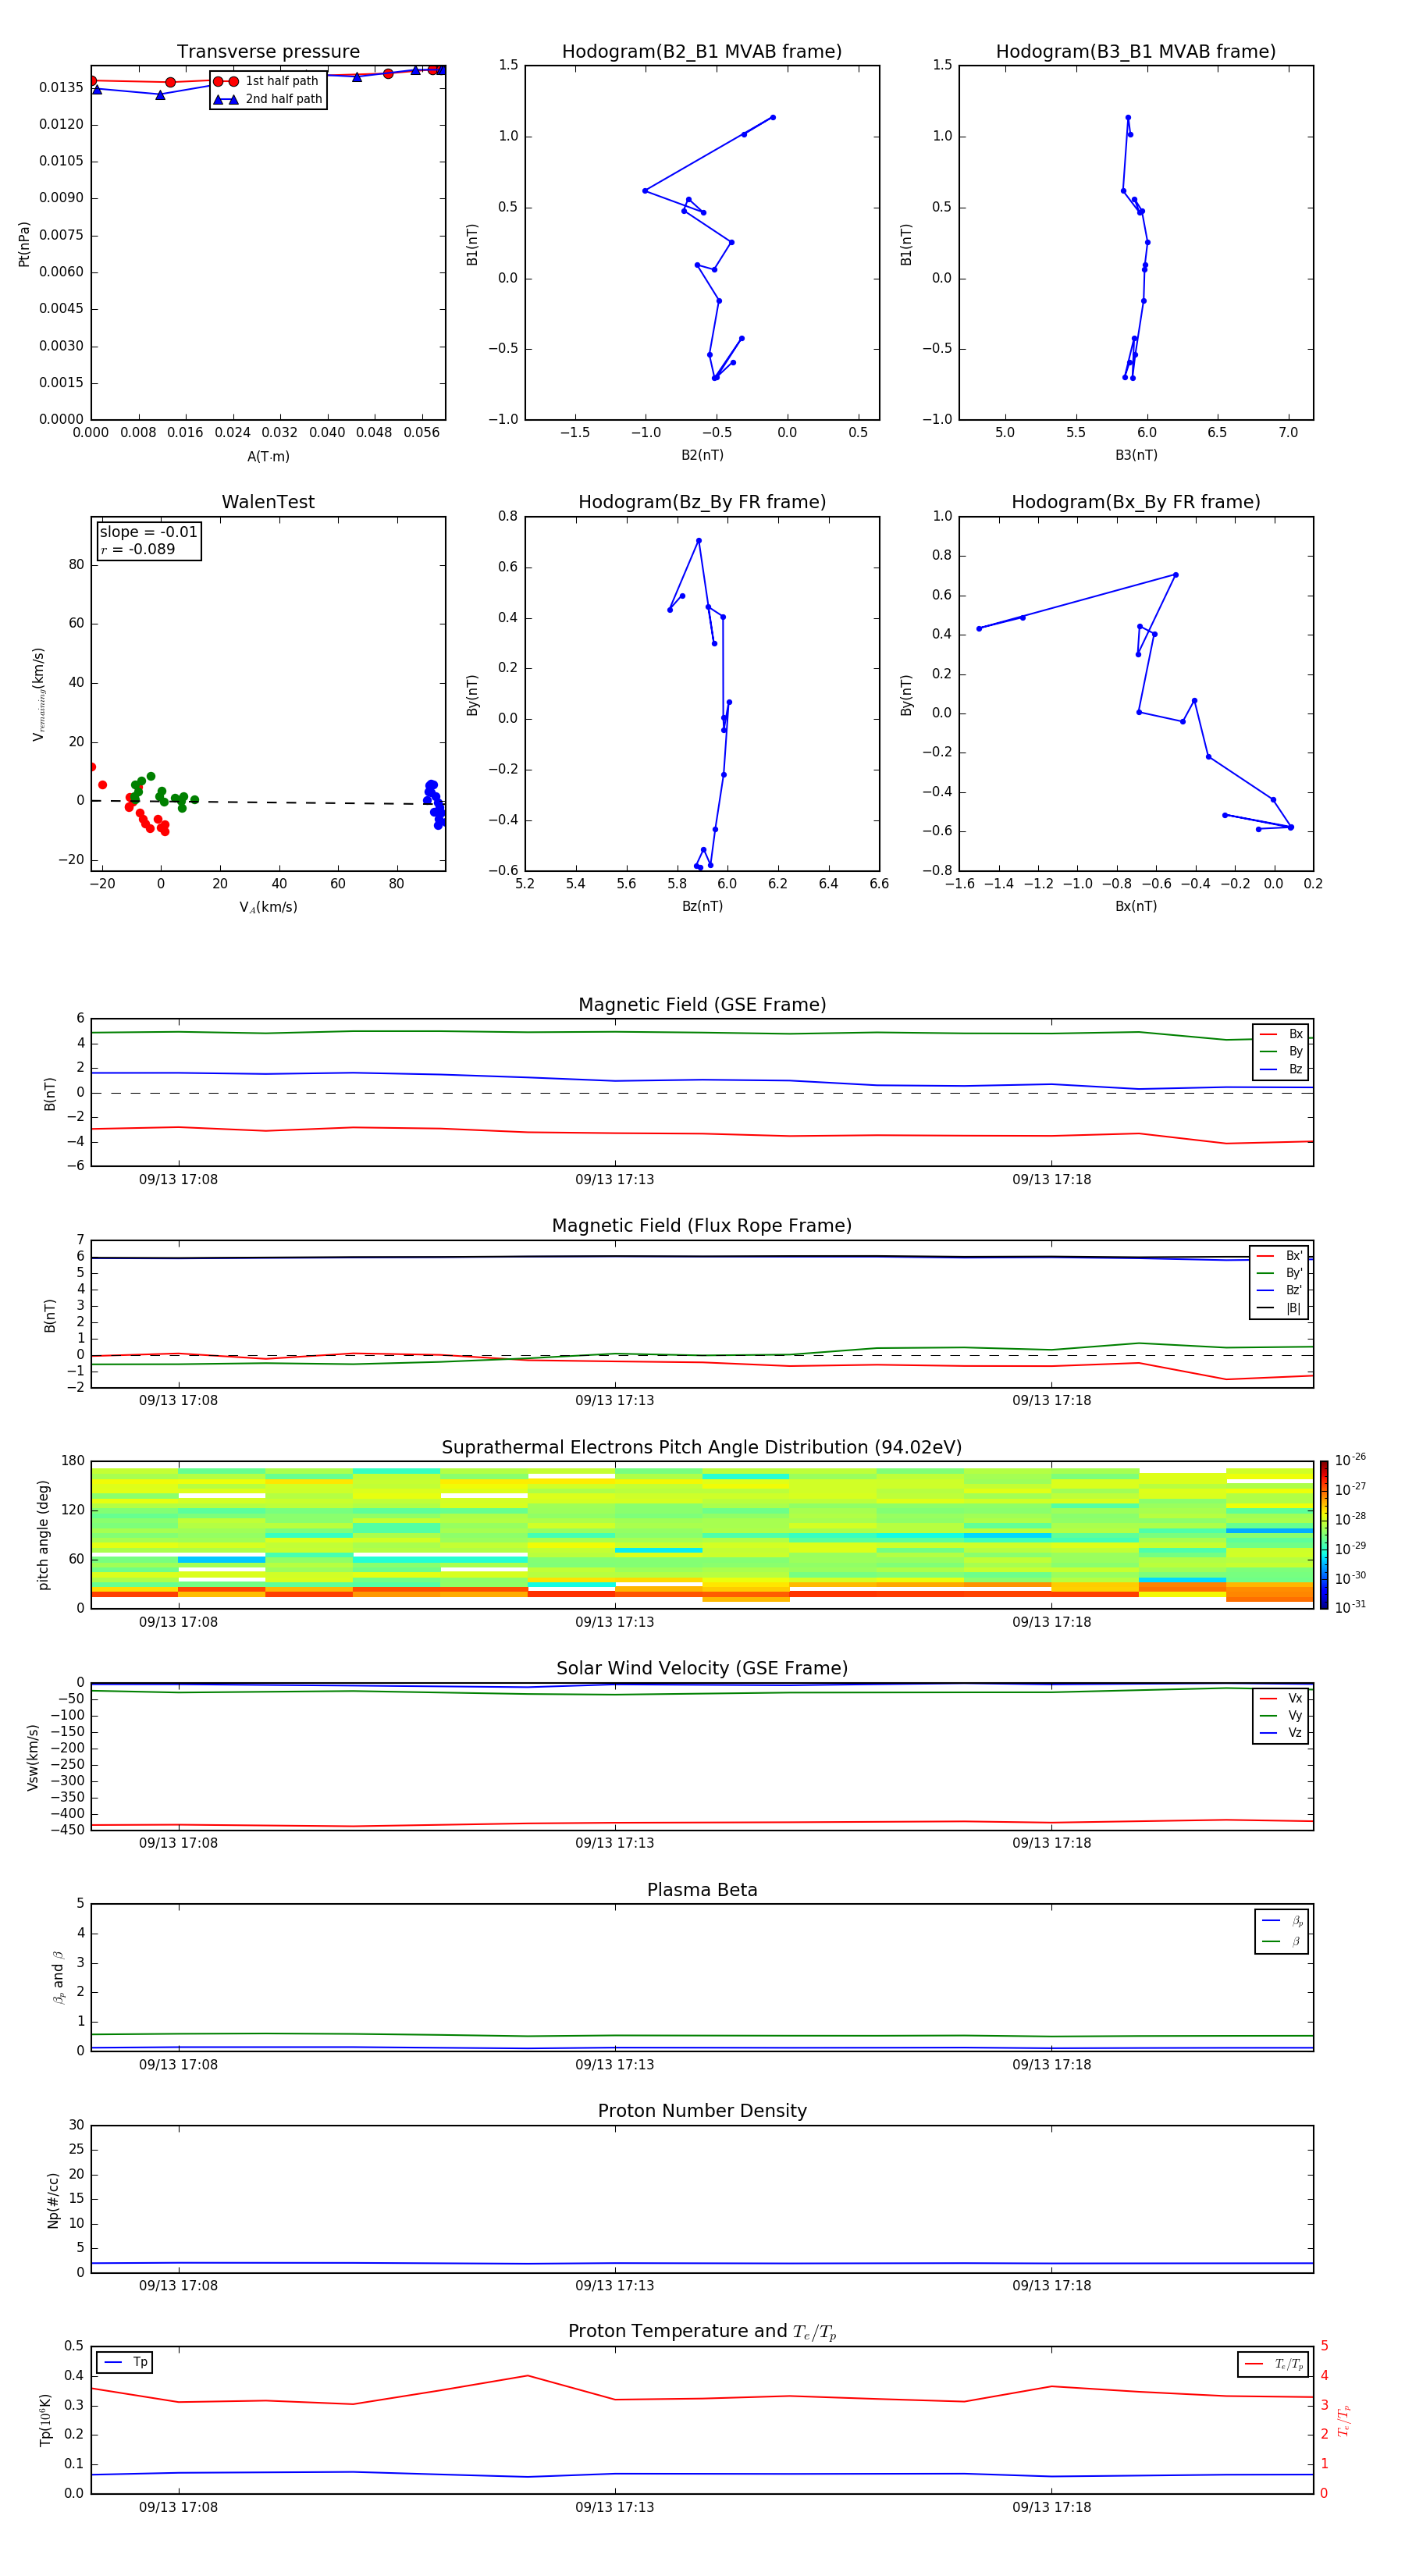The width and height of the screenshot is (1405, 2576).
Task: Click the 'A(T·m)' x-axis label
Action: [x=268, y=457]
